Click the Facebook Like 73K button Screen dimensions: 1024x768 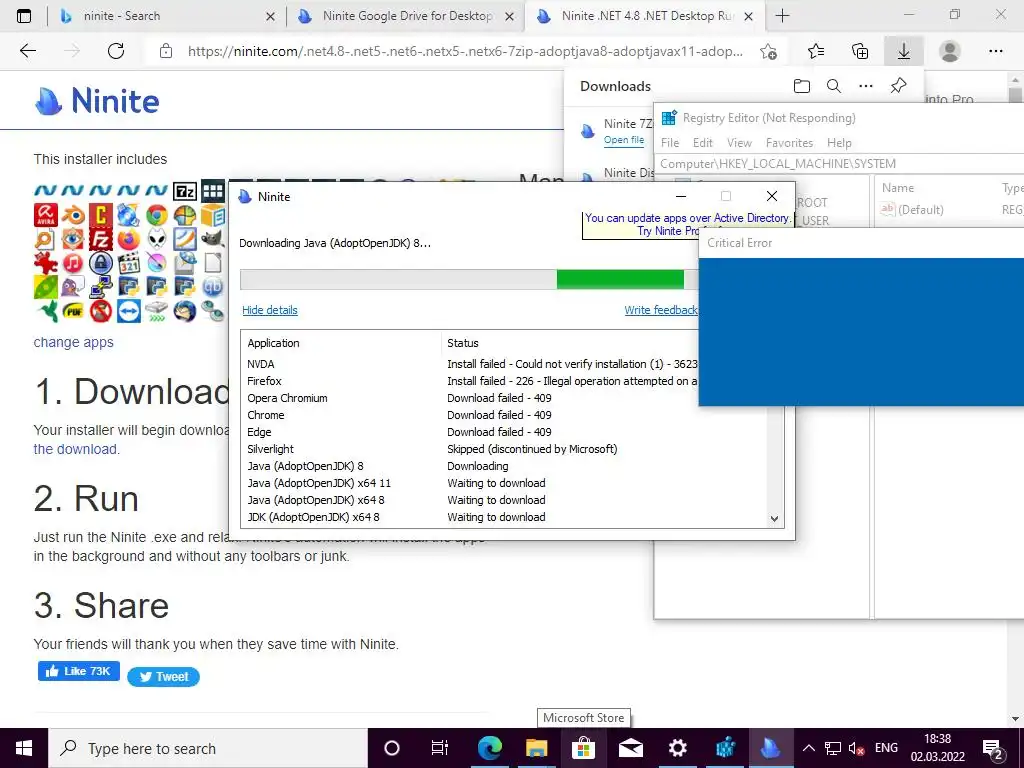pos(78,671)
